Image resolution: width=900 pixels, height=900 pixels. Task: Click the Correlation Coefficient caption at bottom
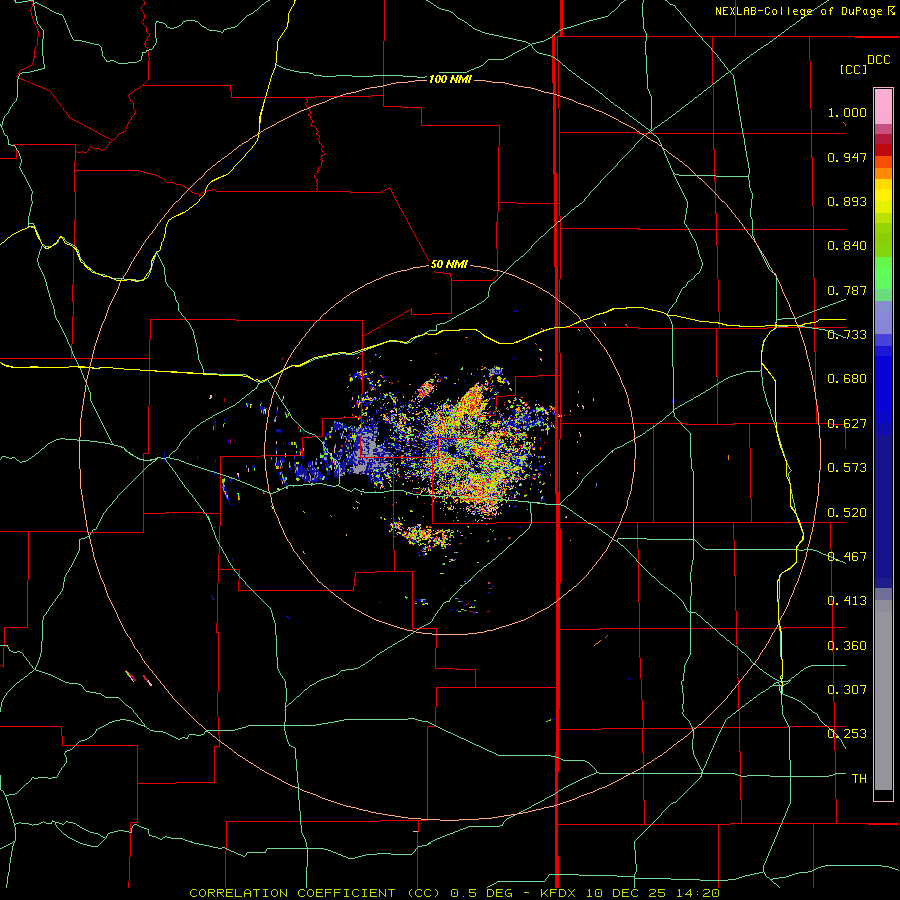point(454,893)
